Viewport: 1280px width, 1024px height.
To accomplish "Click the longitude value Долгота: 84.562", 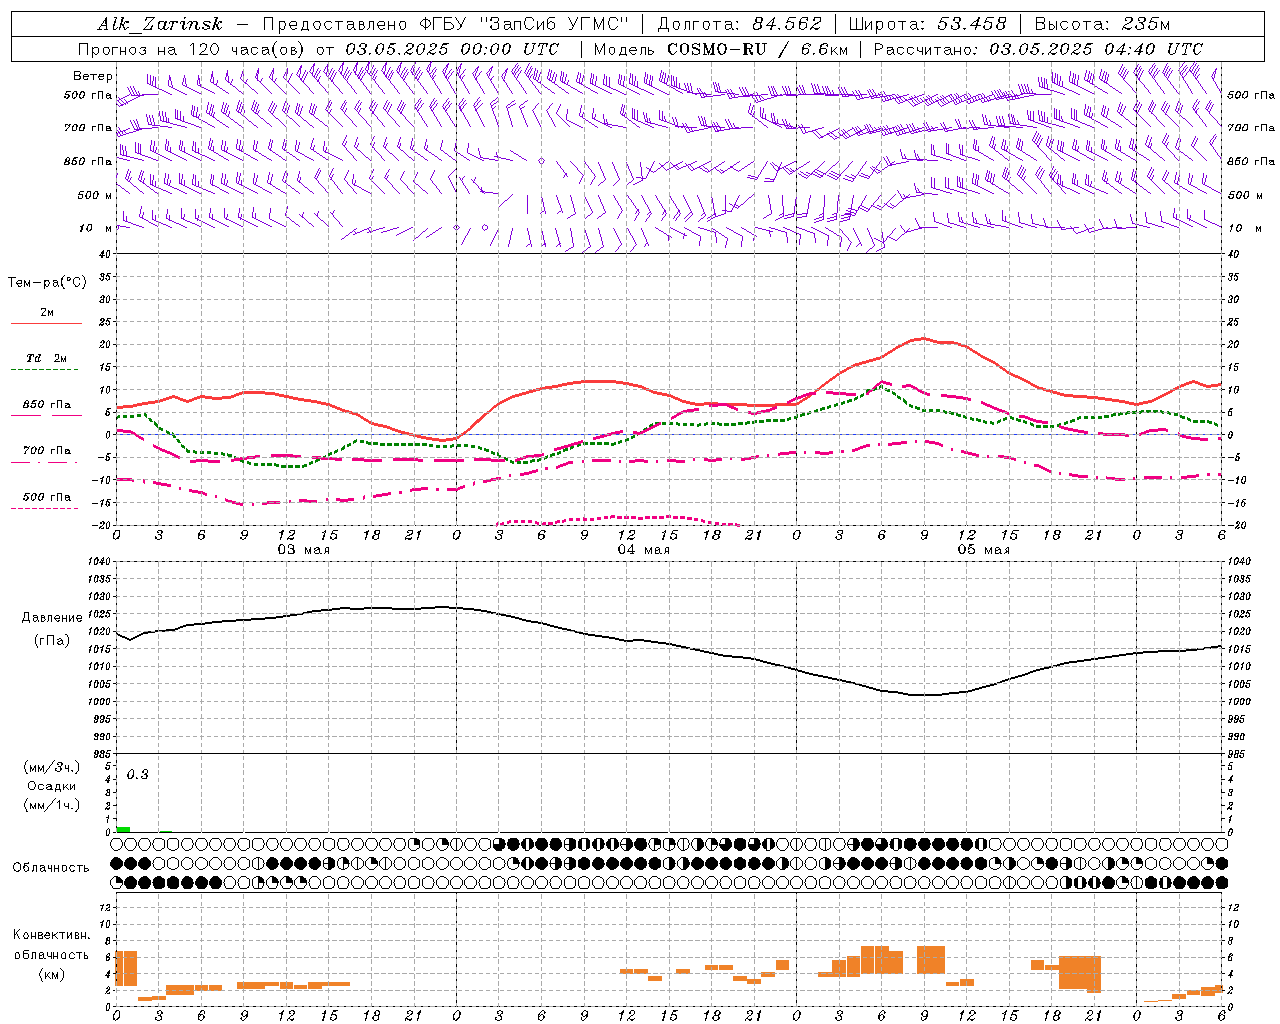I will pos(739,24).
